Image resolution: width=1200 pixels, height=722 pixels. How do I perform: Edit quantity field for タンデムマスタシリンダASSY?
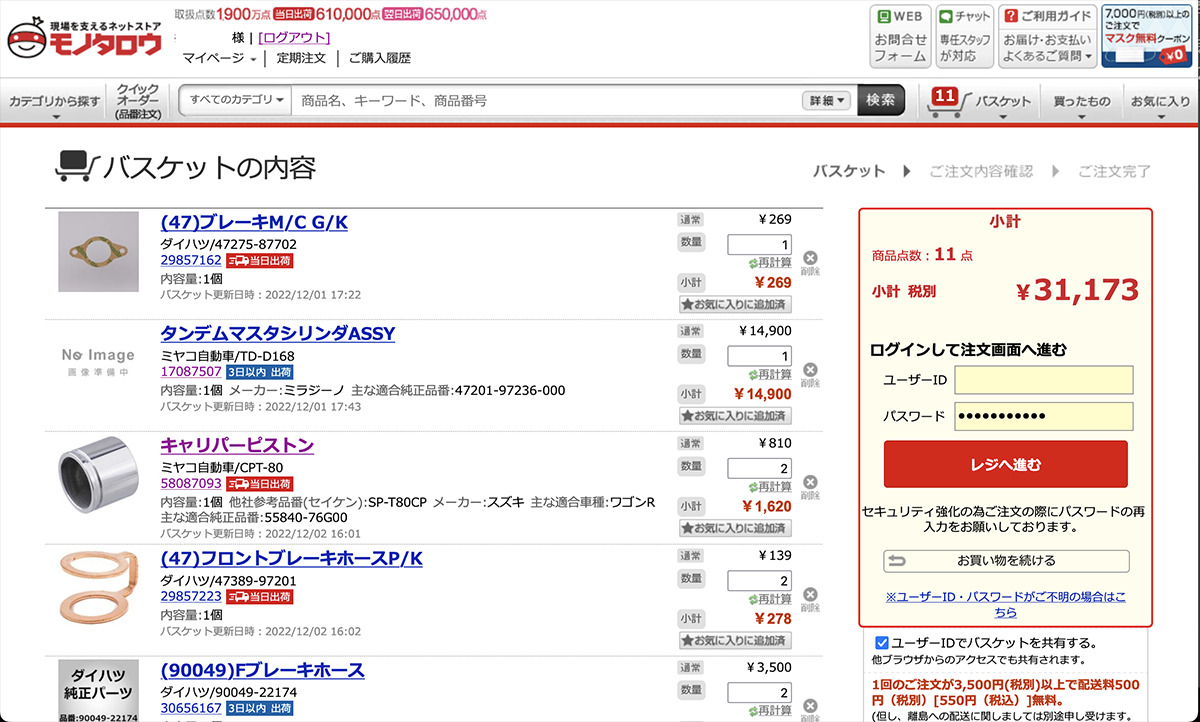(760, 356)
